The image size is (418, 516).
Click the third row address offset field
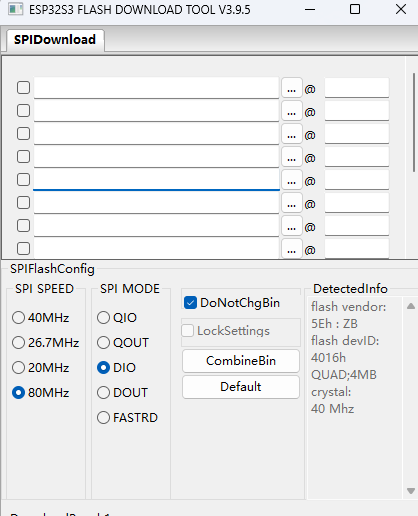357,134
